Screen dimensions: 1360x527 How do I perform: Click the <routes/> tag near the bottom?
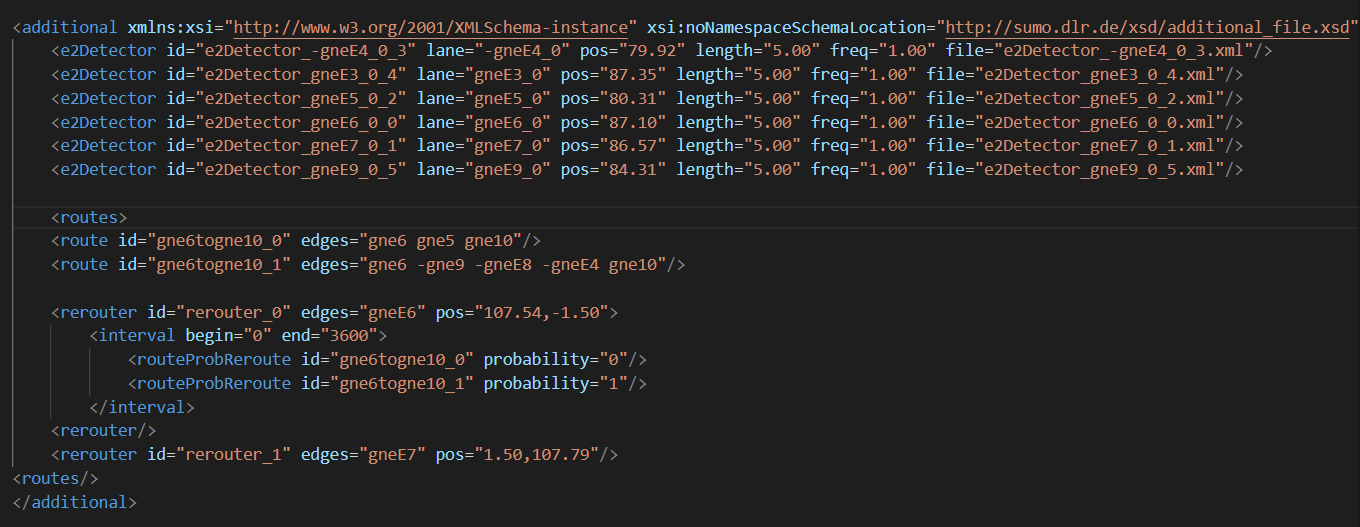click(56, 478)
